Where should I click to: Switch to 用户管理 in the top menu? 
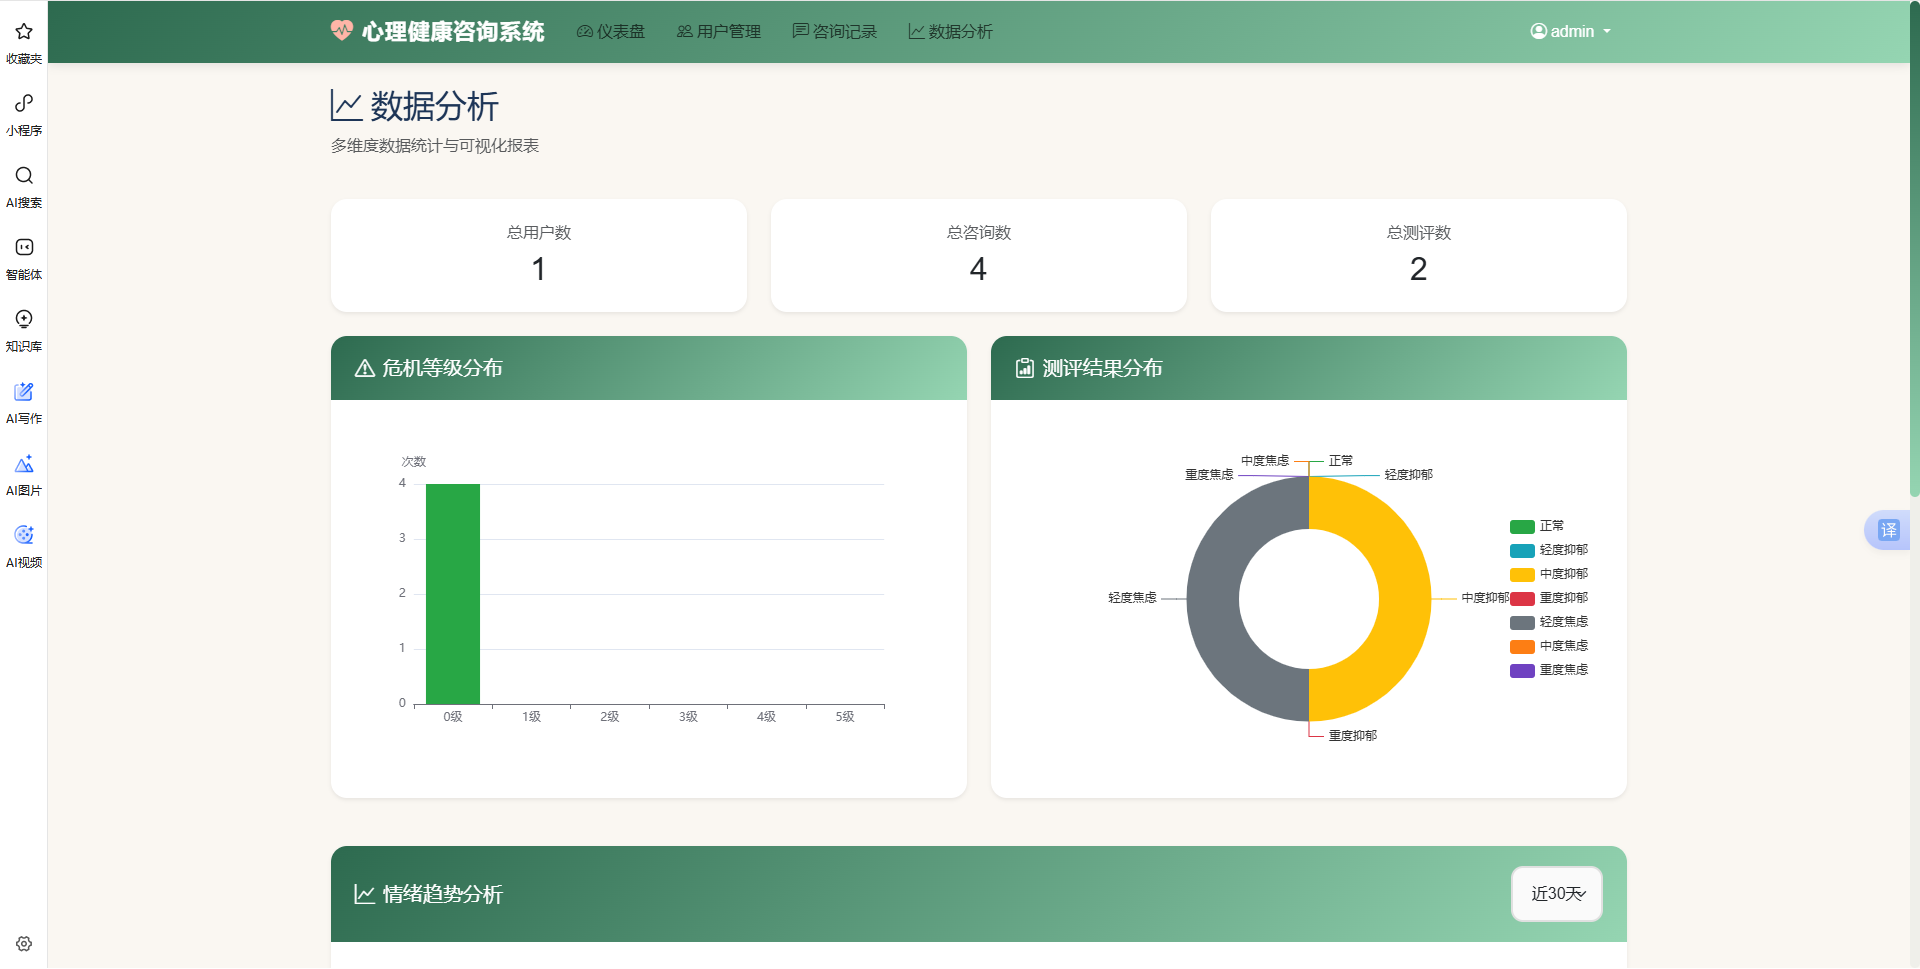[718, 31]
